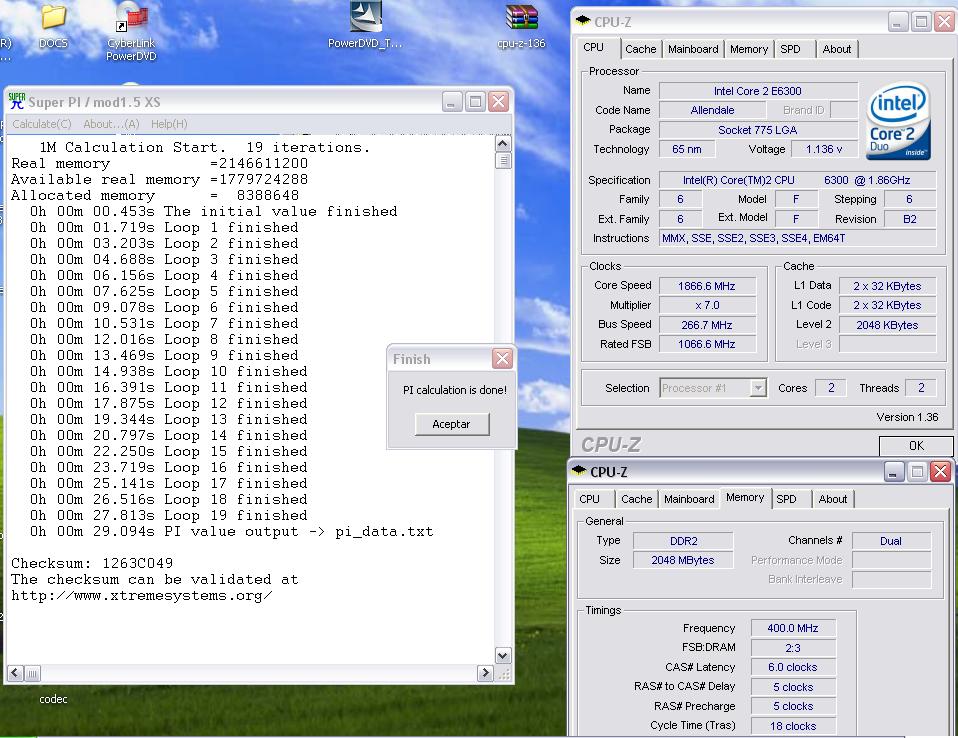Click the Super PI title bar icon

click(x=16, y=101)
